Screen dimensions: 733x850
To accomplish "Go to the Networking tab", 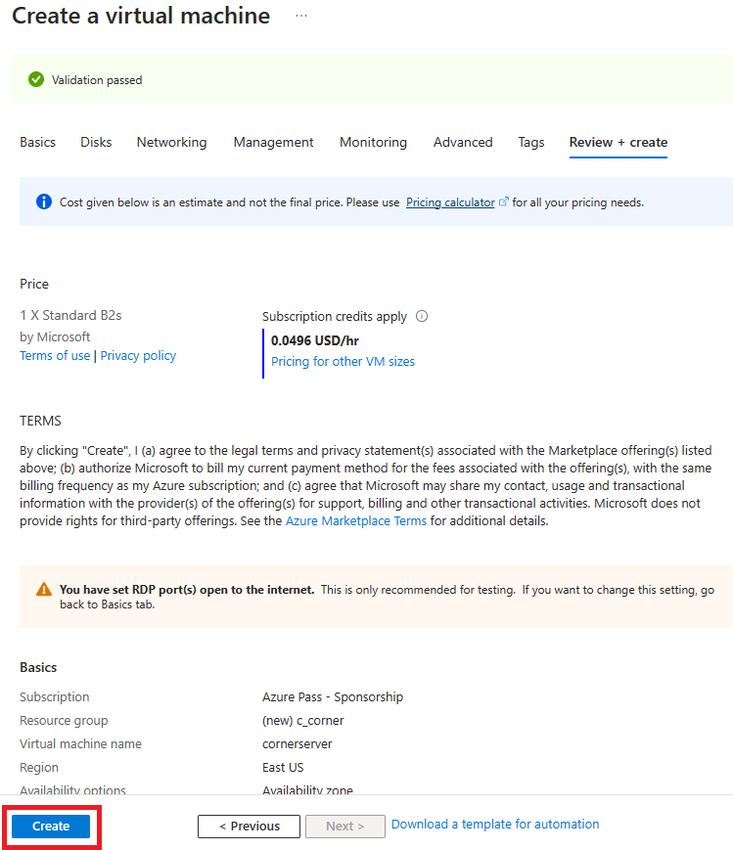I will [172, 143].
